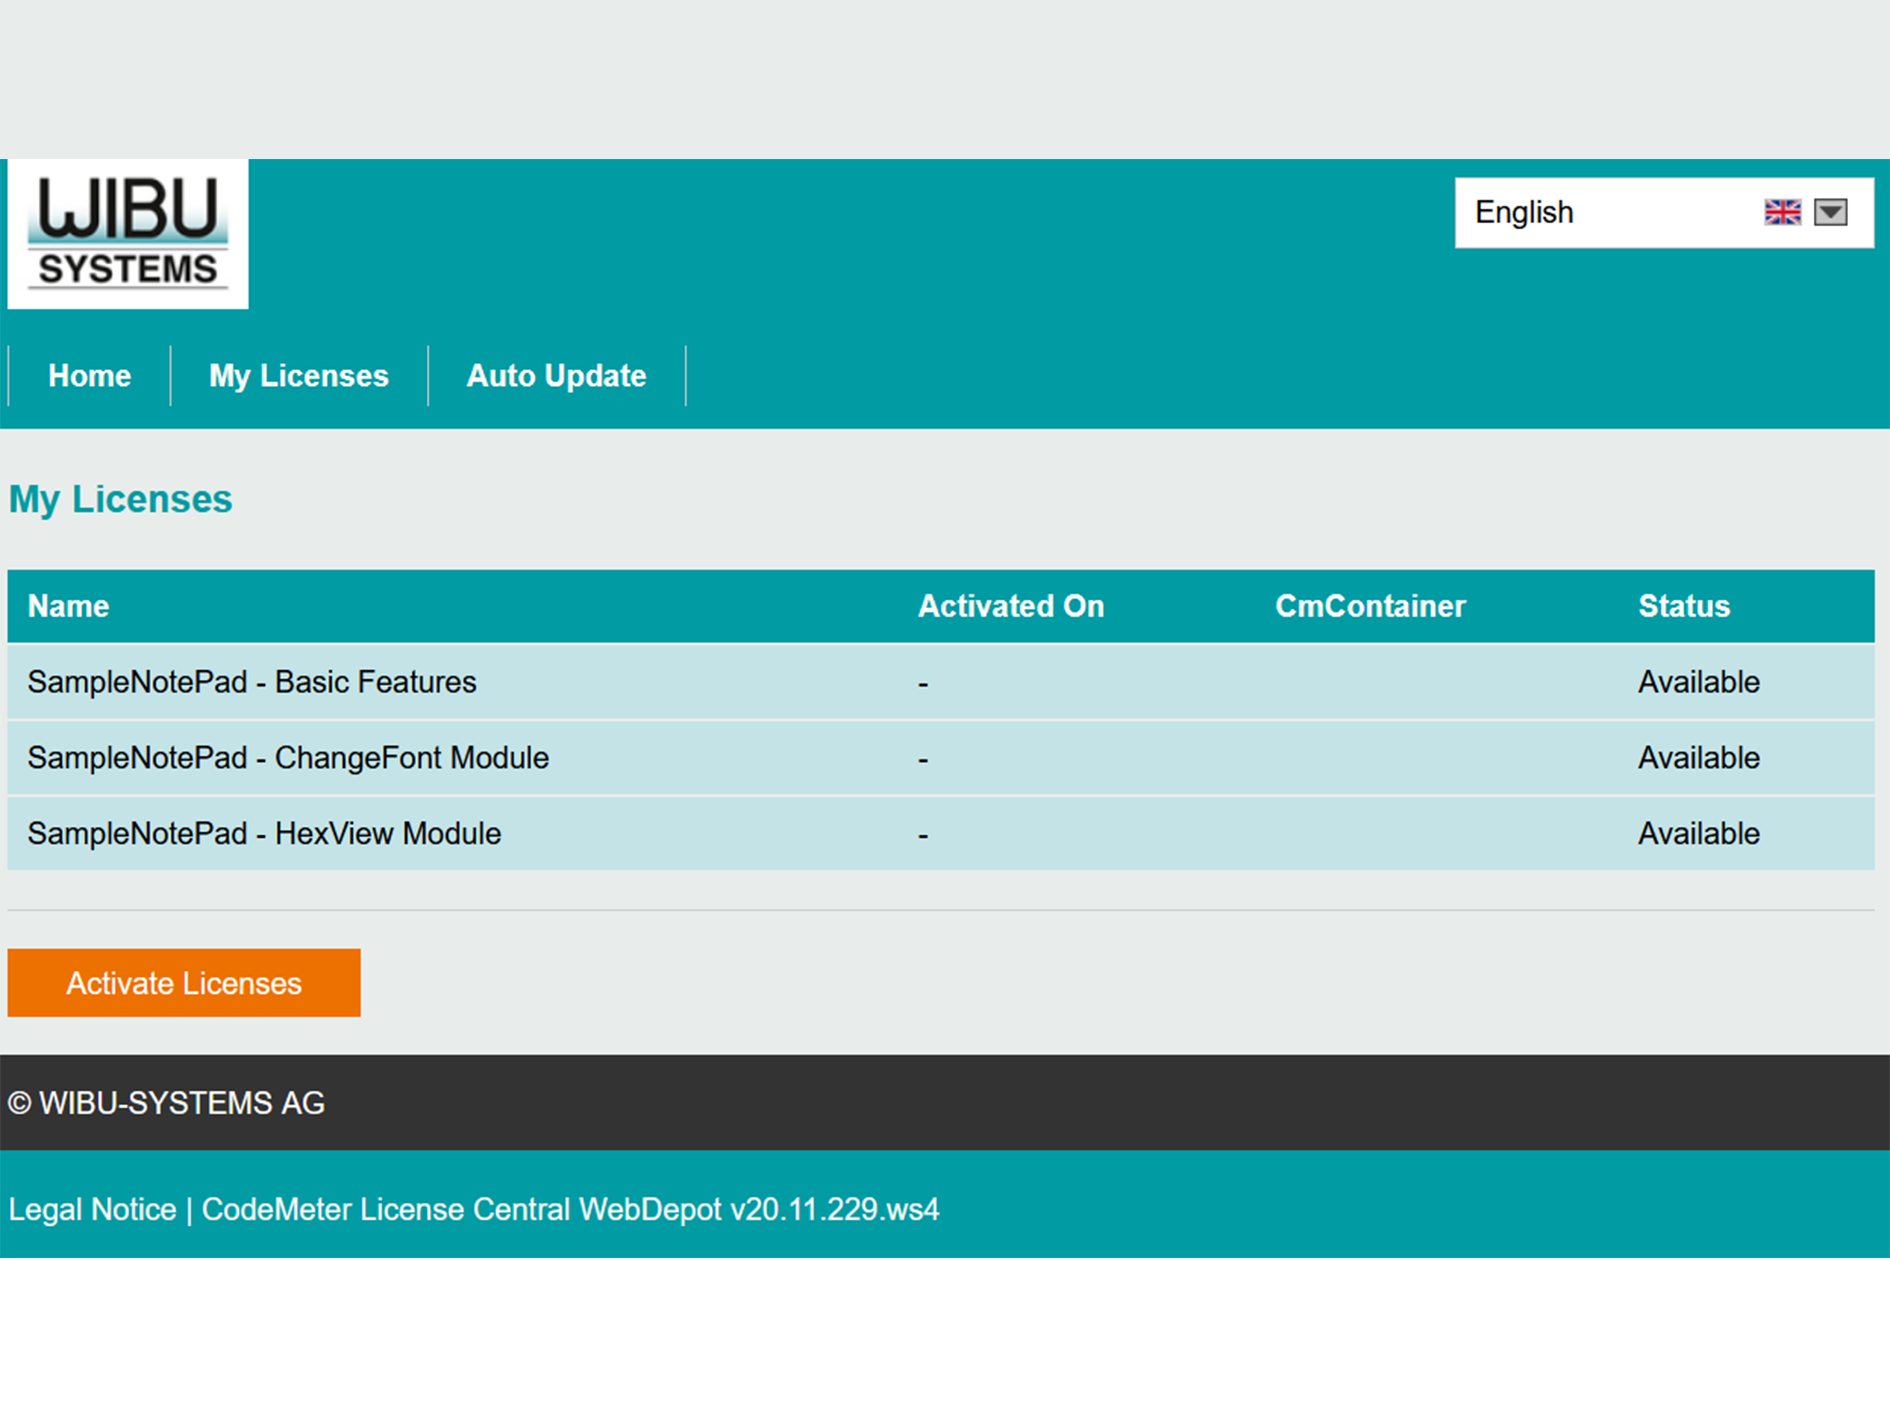Click the Status column header

1684,606
